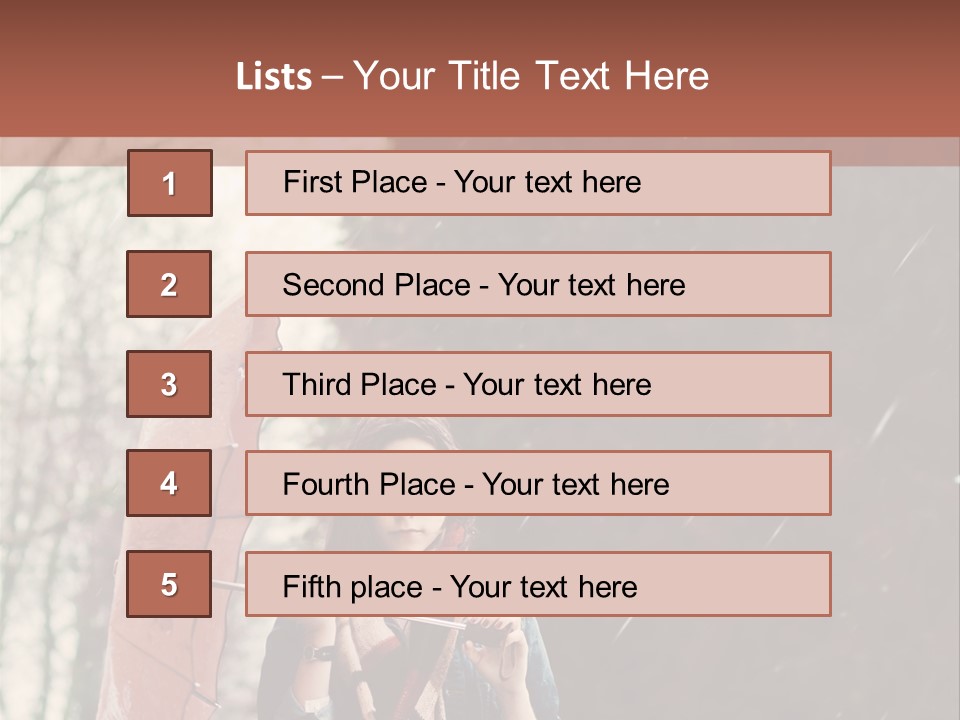Select "Your Title Text Here" in the title

pyautogui.click(x=531, y=77)
